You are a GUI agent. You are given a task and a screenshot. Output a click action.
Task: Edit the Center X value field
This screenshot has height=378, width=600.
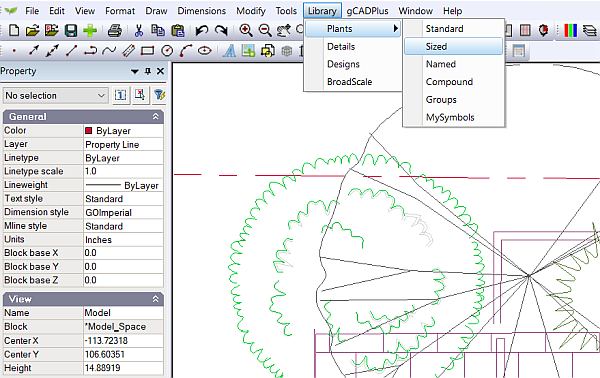tap(123, 341)
